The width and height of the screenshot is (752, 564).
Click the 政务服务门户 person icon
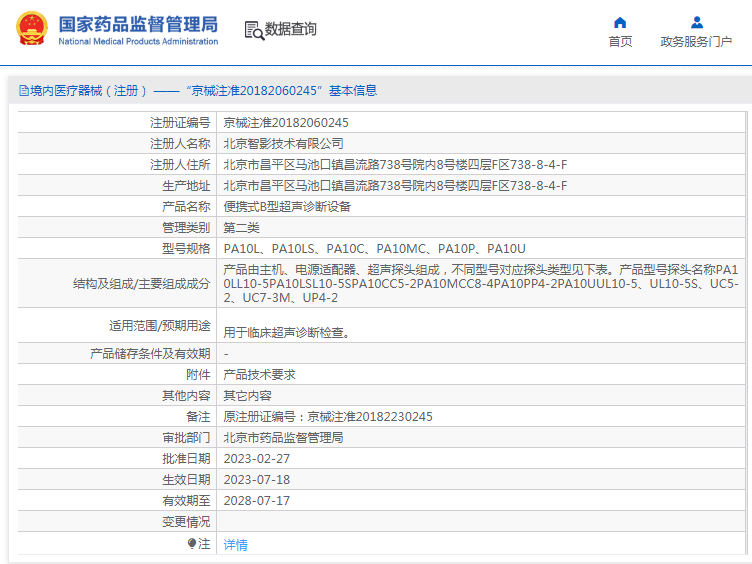pyautogui.click(x=696, y=22)
